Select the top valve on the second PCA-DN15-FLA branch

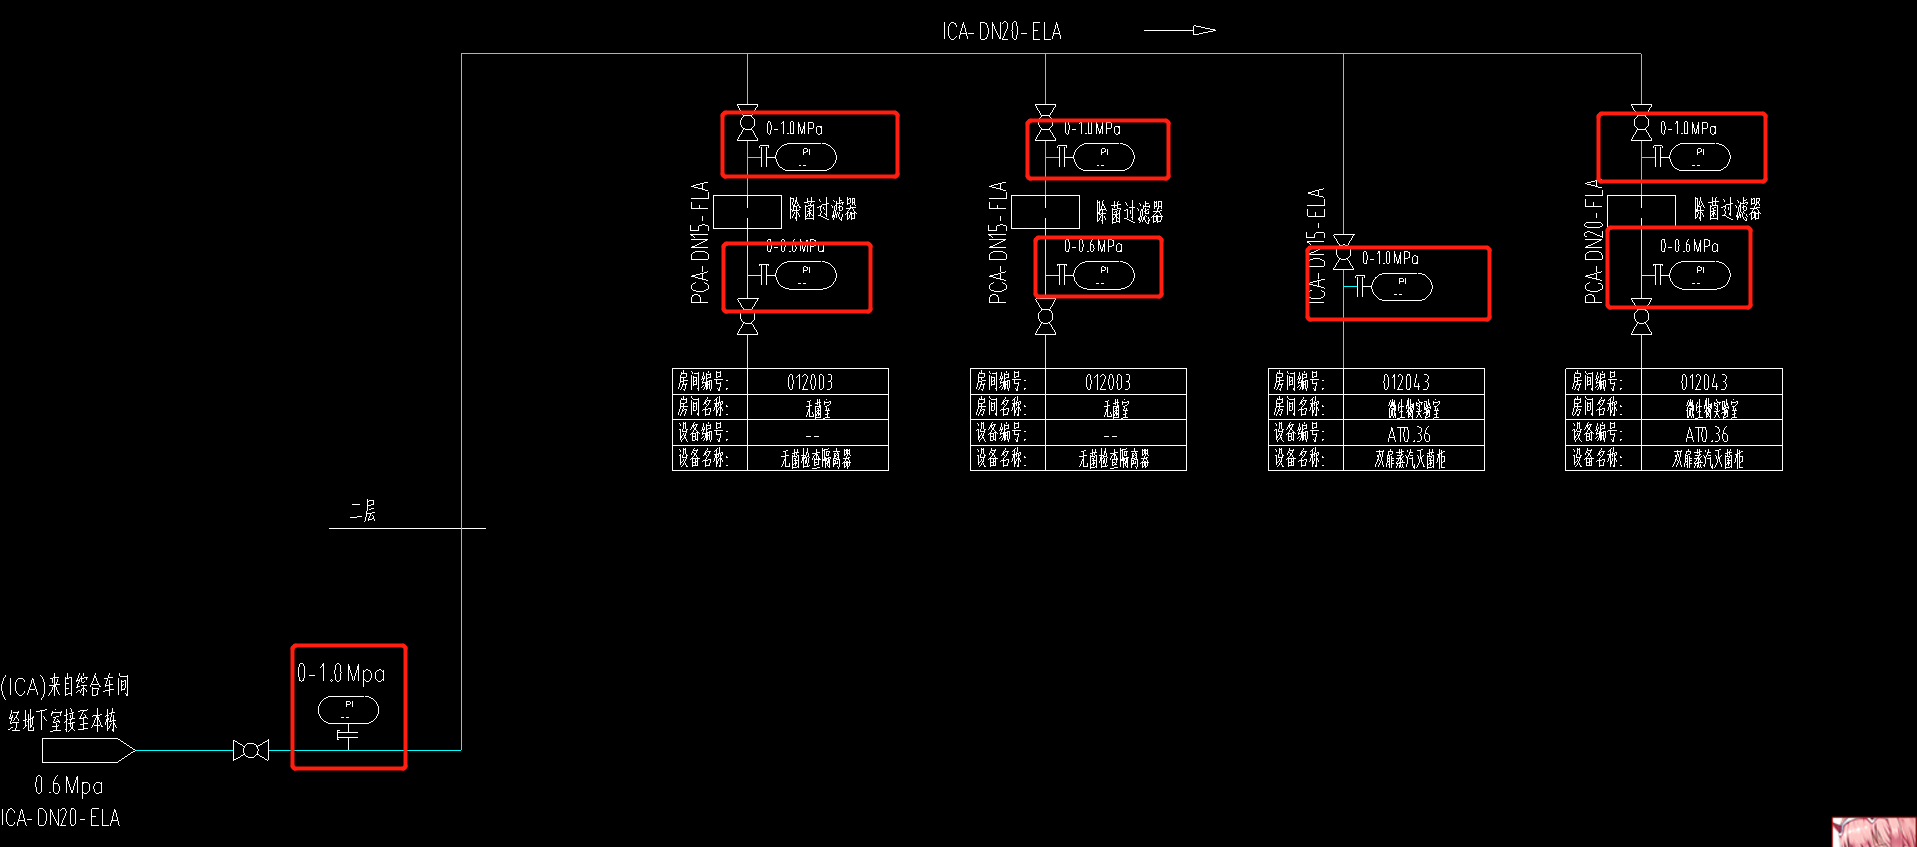tap(1045, 122)
